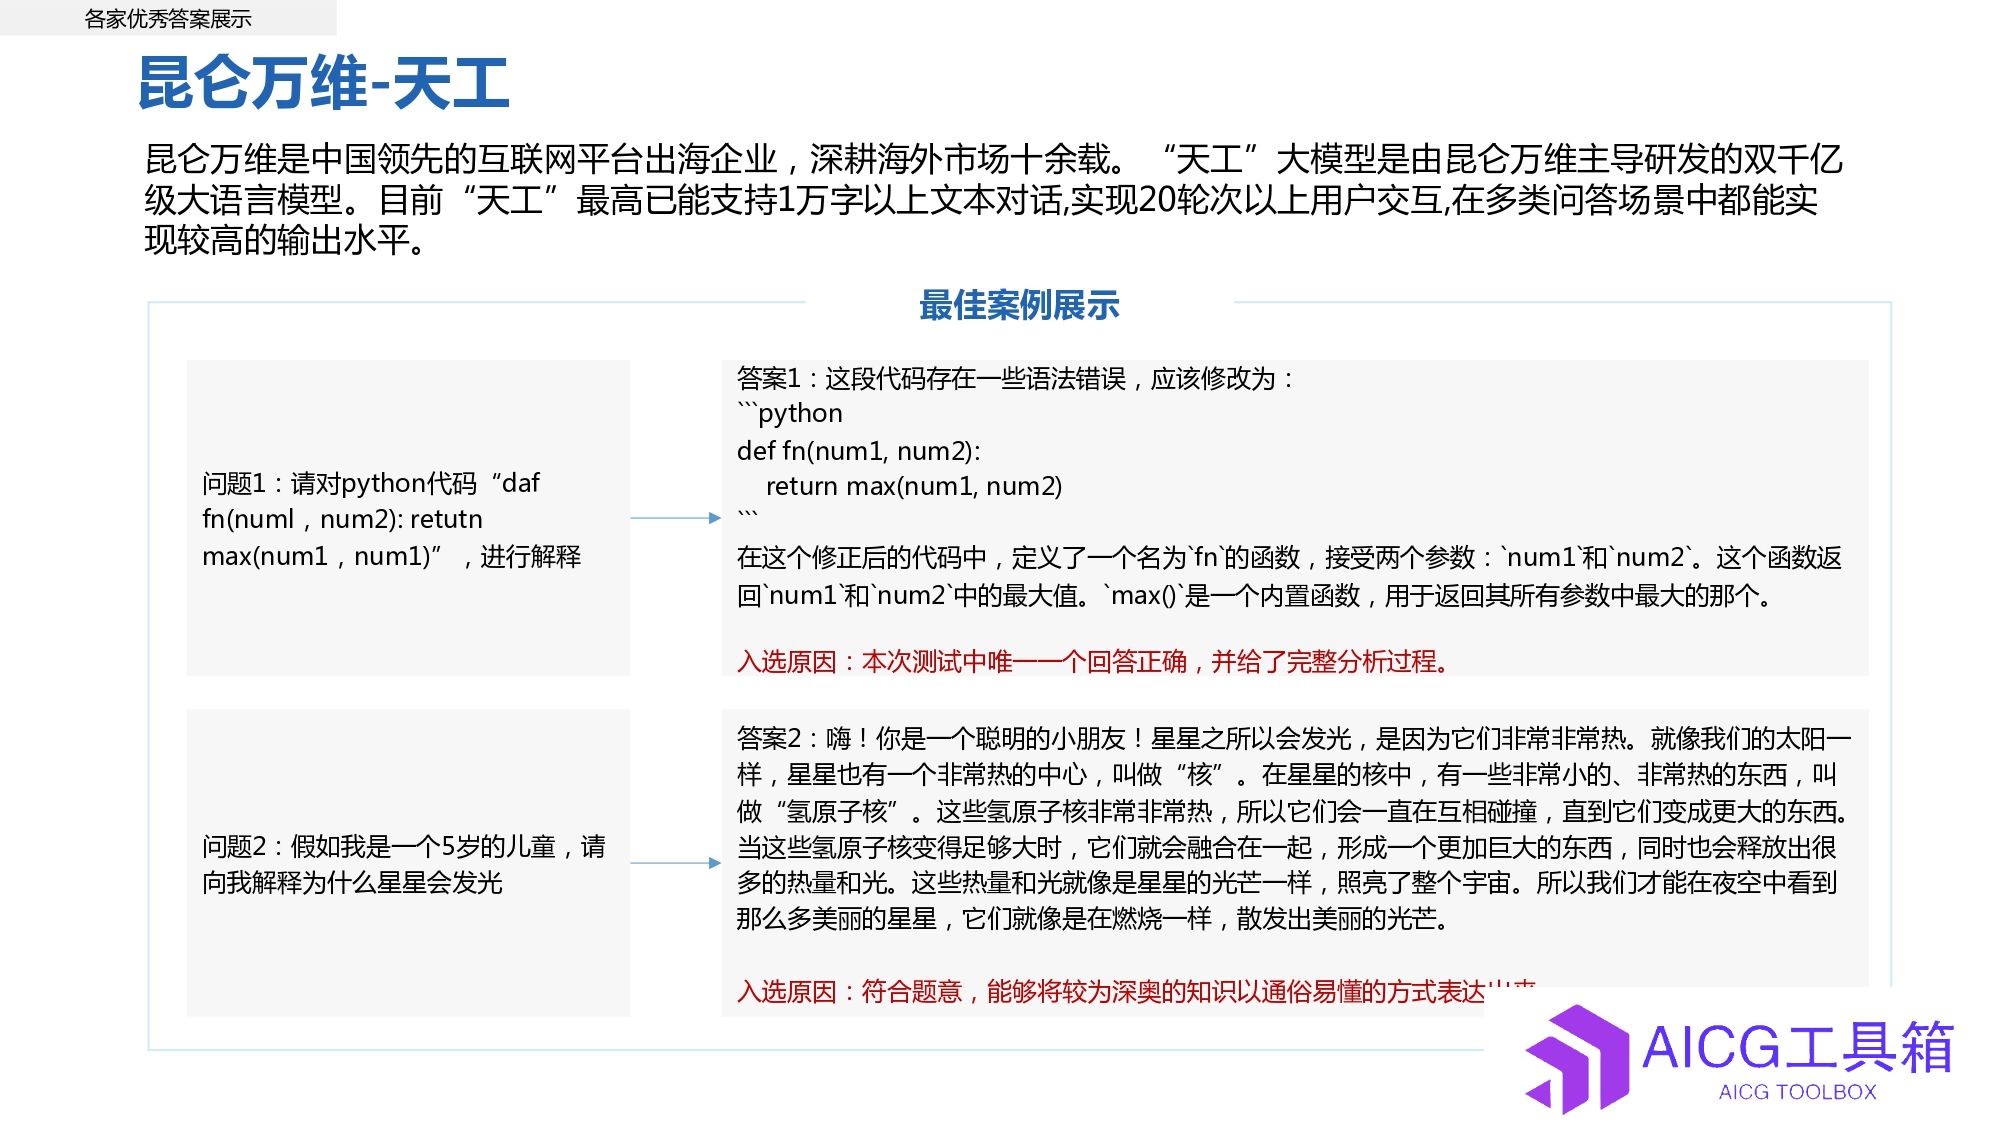Click the code line return max(num1, num2)

coord(913,486)
